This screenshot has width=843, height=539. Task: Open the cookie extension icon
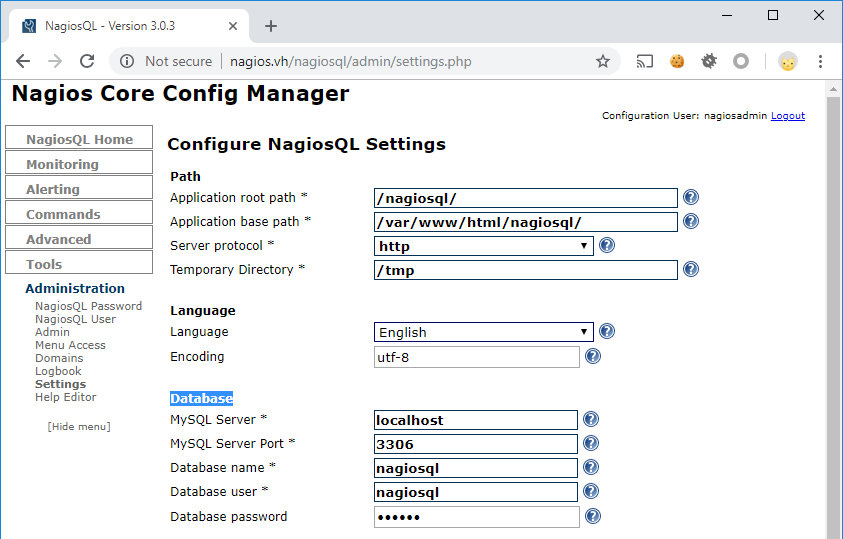(x=677, y=61)
